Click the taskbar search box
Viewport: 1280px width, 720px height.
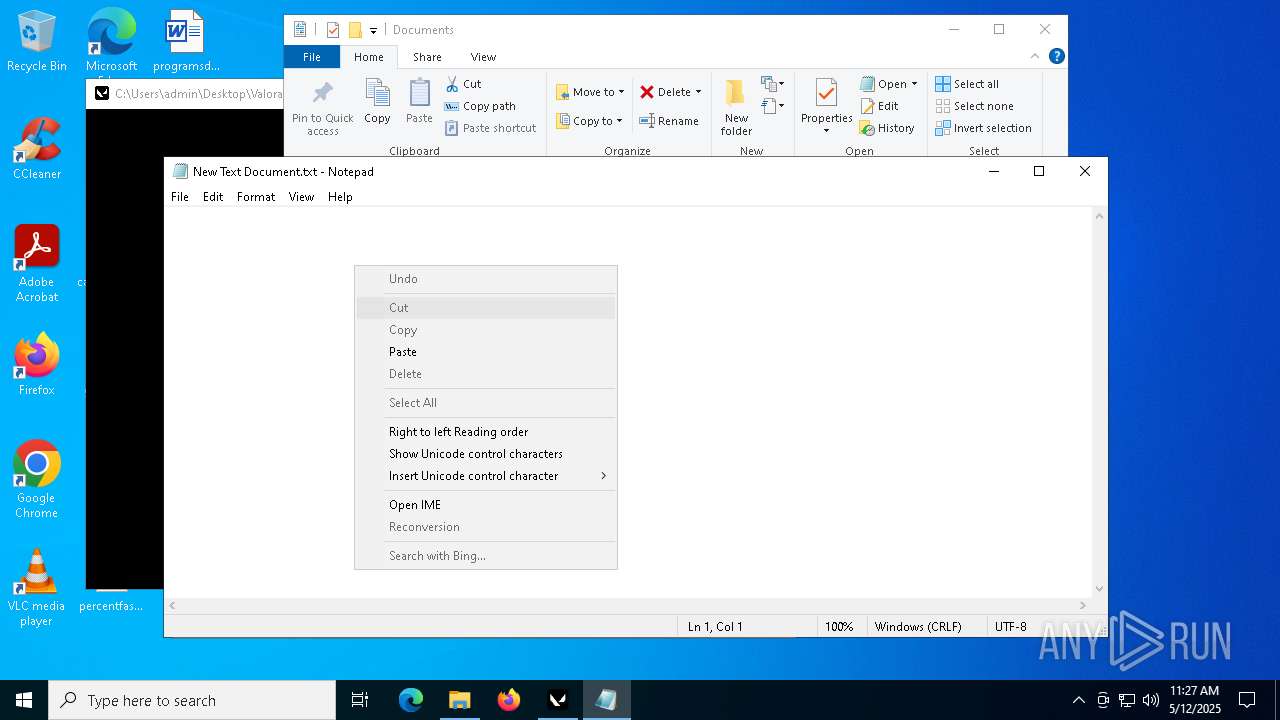pos(192,700)
